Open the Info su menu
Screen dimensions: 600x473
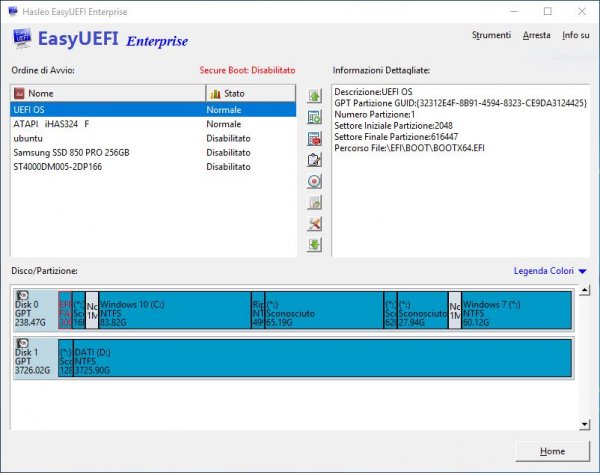click(576, 35)
